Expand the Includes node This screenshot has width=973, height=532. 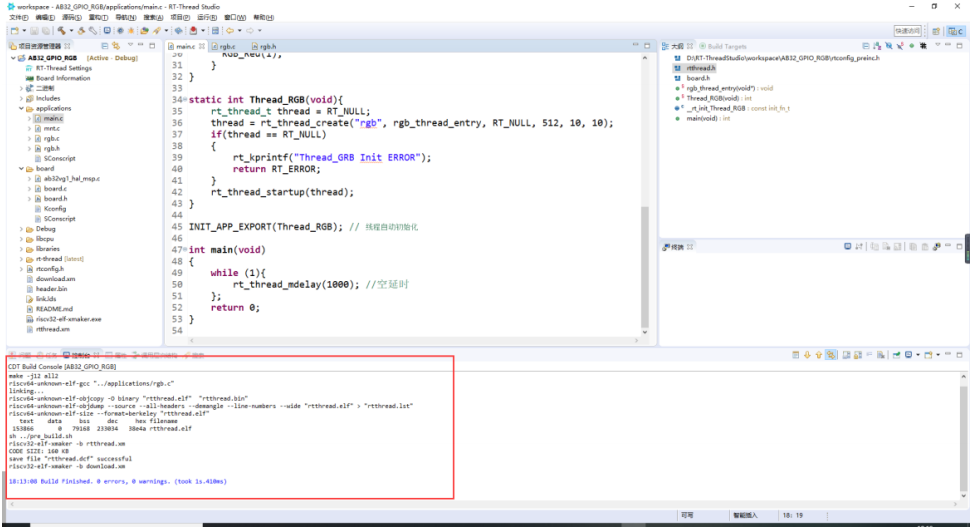(21, 98)
